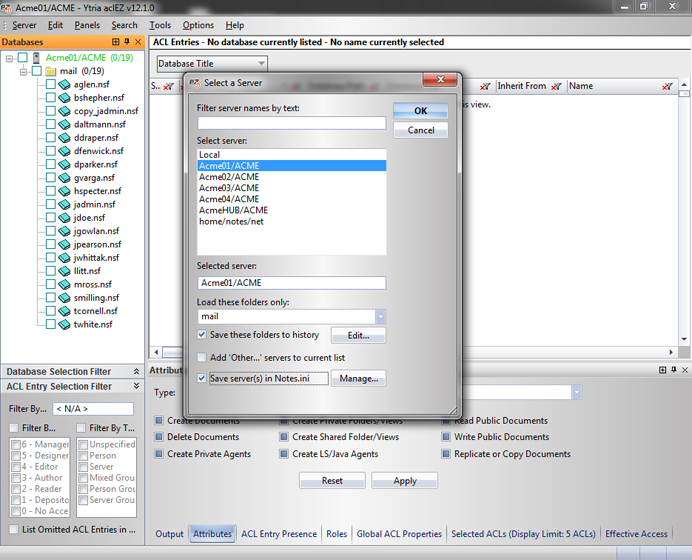
Task: Toggle Save these folders to history
Action: pyautogui.click(x=202, y=334)
